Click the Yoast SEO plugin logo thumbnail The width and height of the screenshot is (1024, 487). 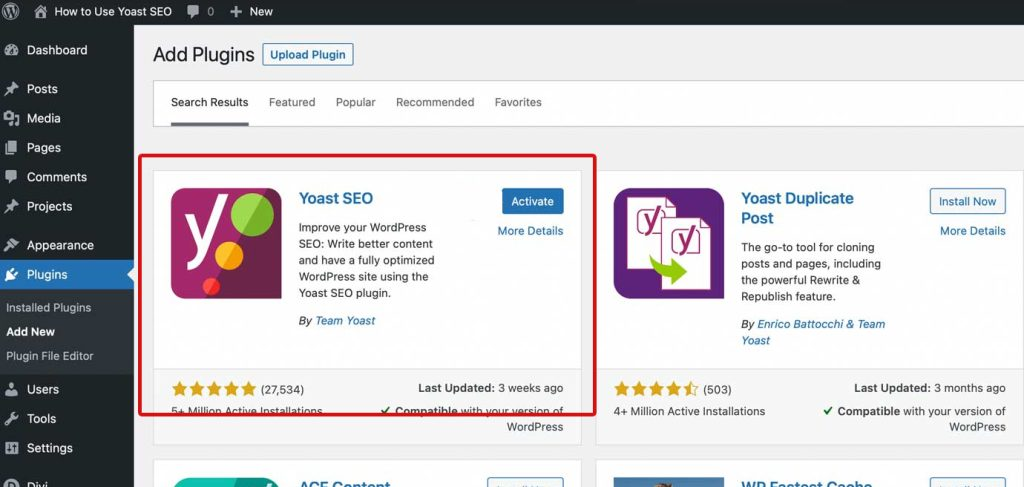(226, 243)
